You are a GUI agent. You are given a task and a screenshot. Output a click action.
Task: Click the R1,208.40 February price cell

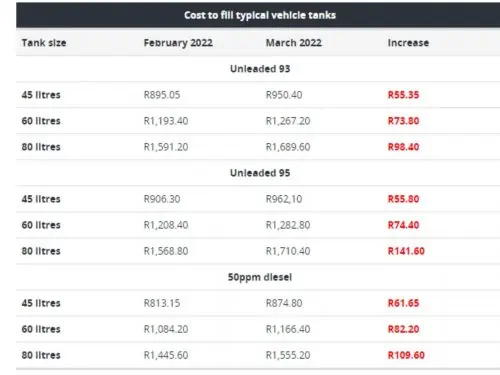[166, 225]
